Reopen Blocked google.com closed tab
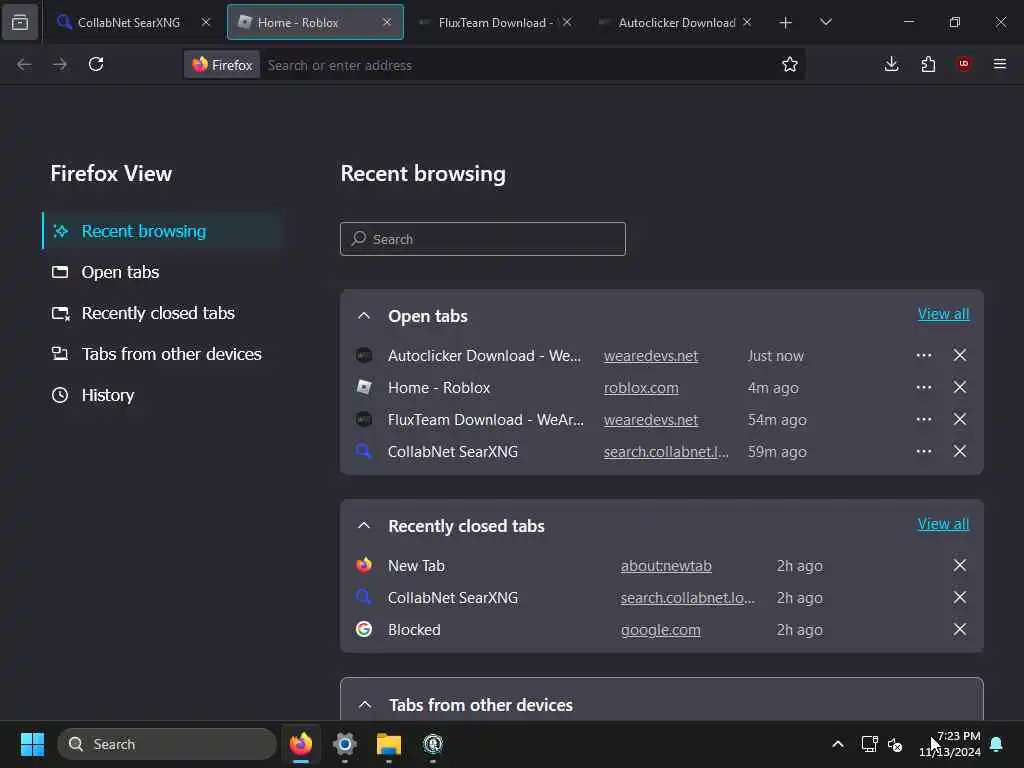This screenshot has height=768, width=1024. click(x=414, y=630)
